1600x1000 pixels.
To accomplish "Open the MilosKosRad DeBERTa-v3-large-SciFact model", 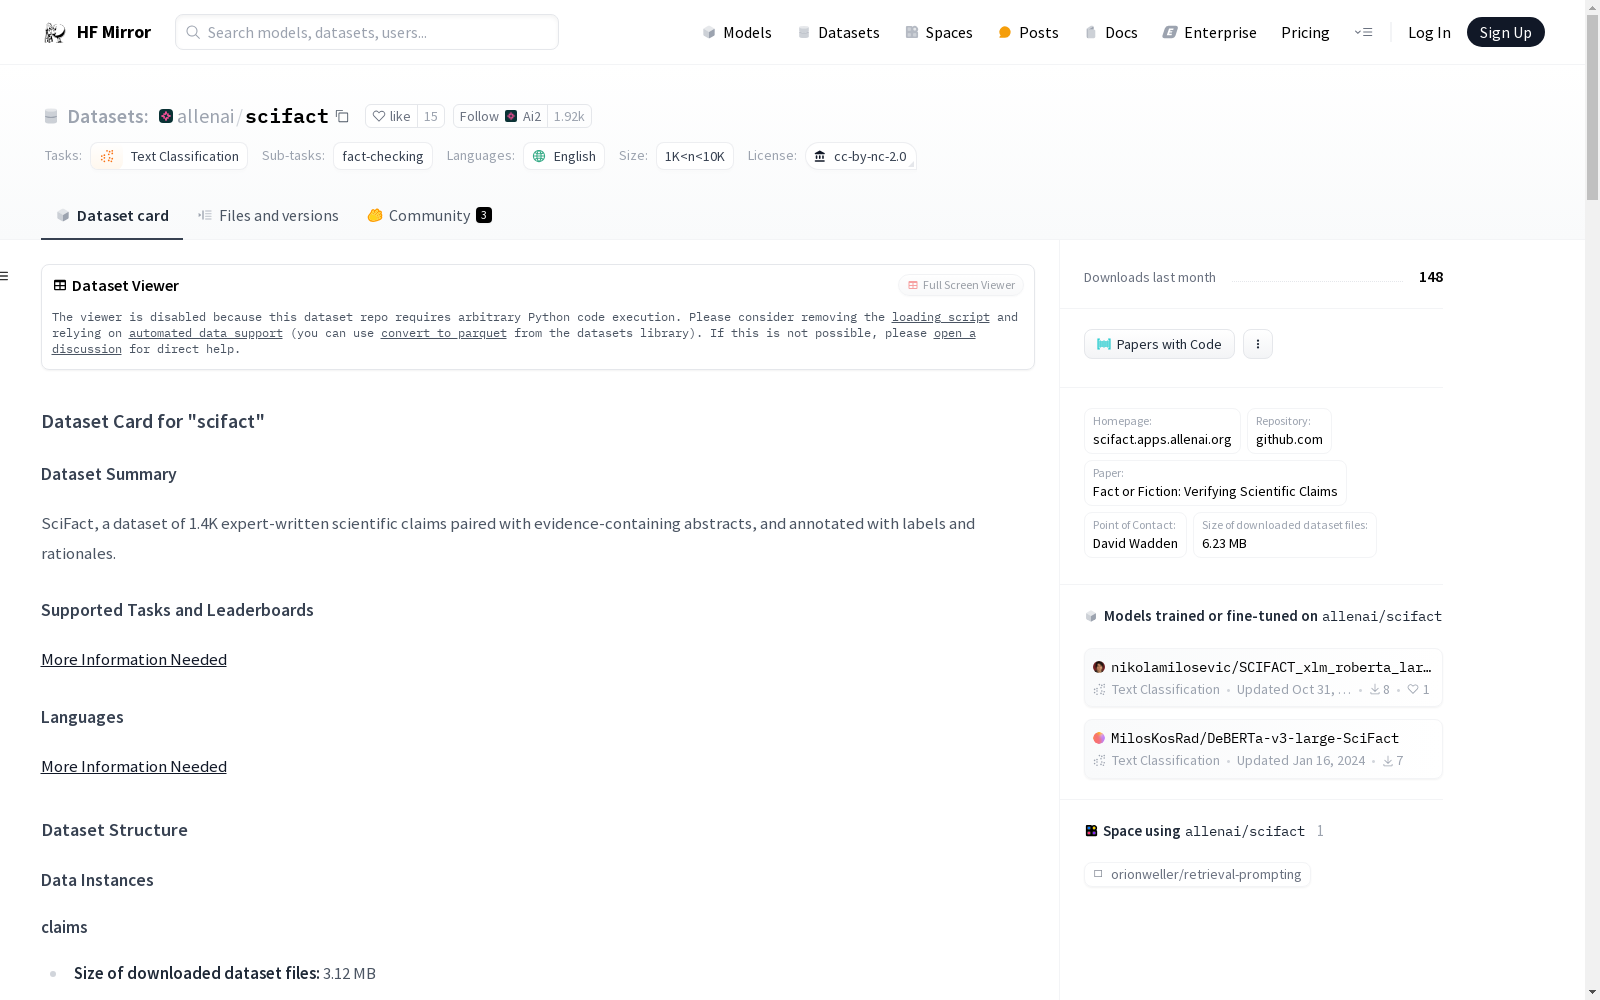I will tap(1263, 748).
